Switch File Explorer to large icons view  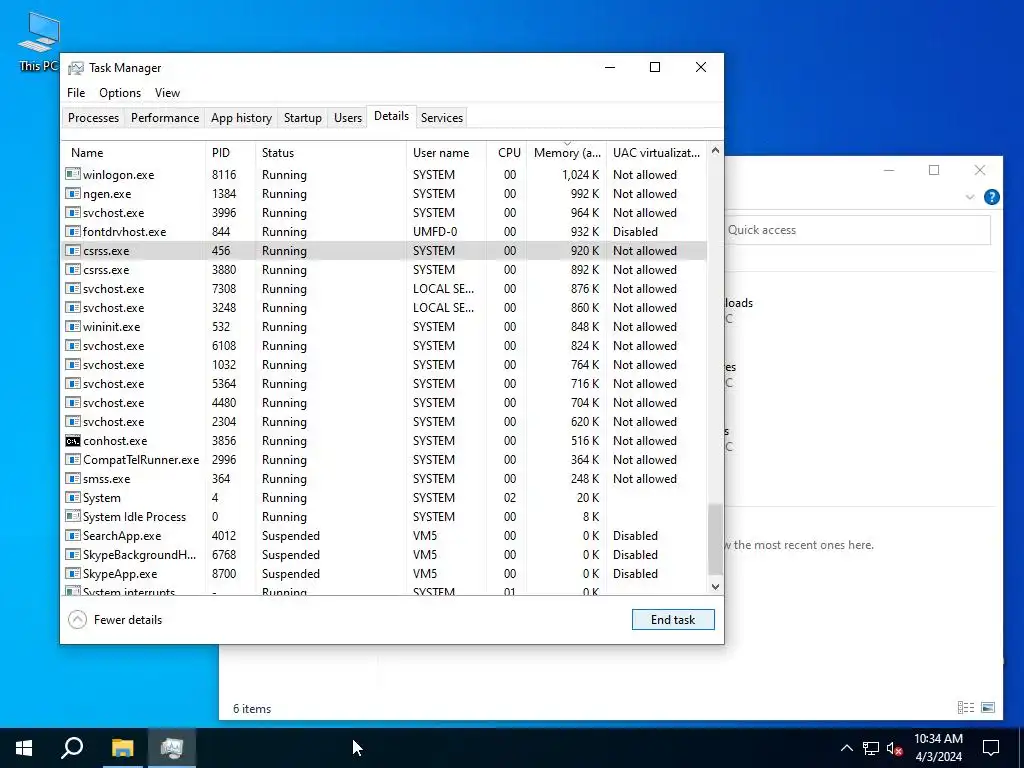[x=988, y=707]
